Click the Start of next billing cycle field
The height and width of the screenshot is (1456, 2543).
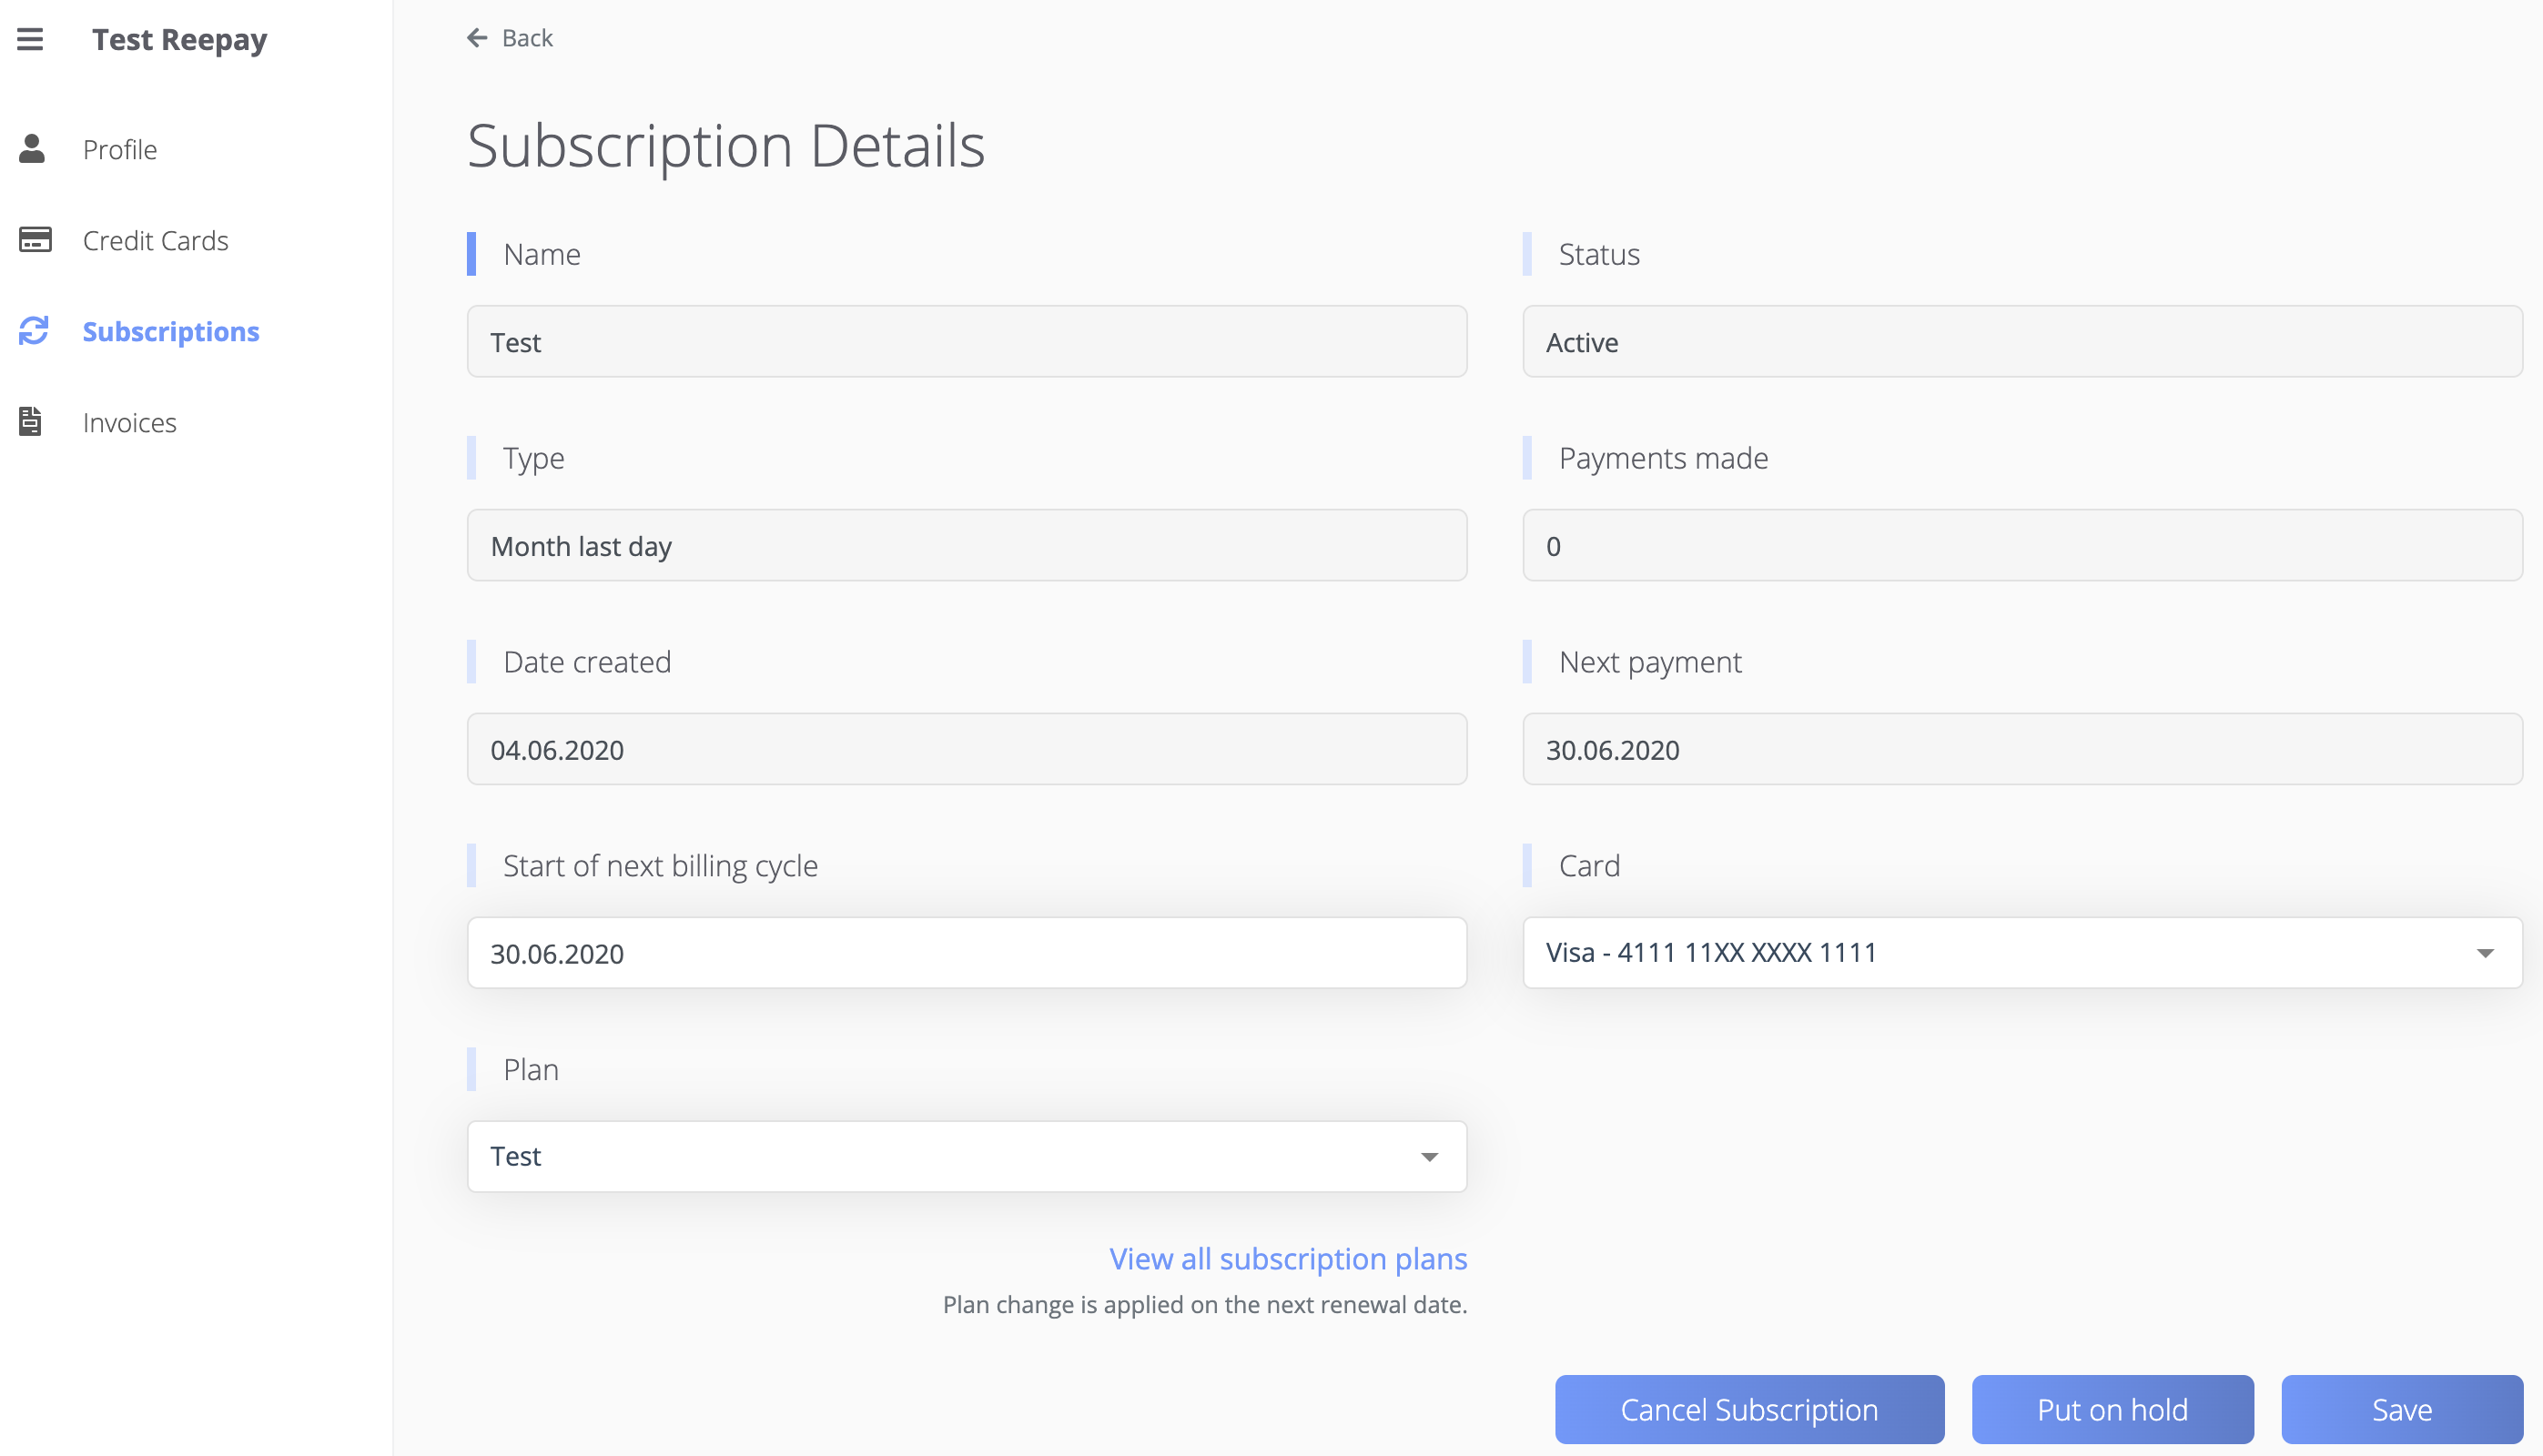968,953
